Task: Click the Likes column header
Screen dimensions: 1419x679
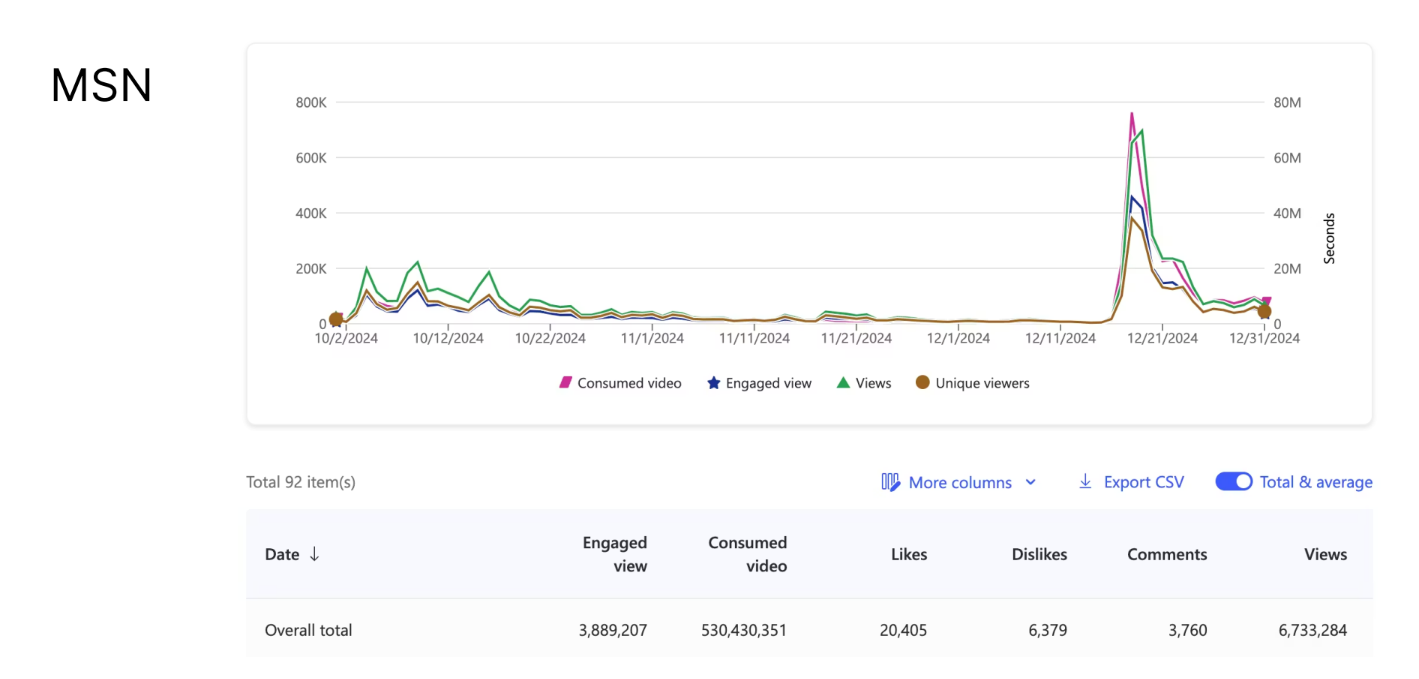Action: [909, 554]
